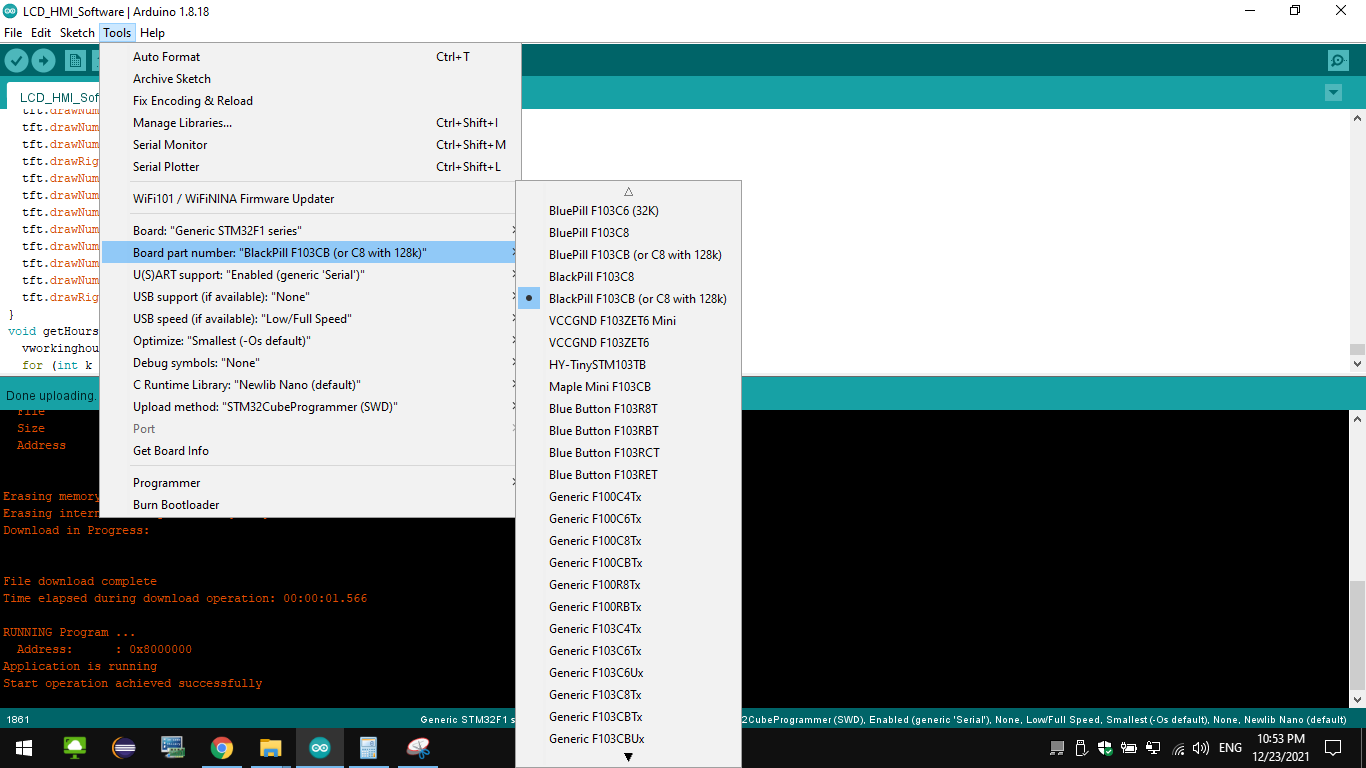Select Blue Button F103RCT board
Screen dimensions: 1366x768
[629, 453]
